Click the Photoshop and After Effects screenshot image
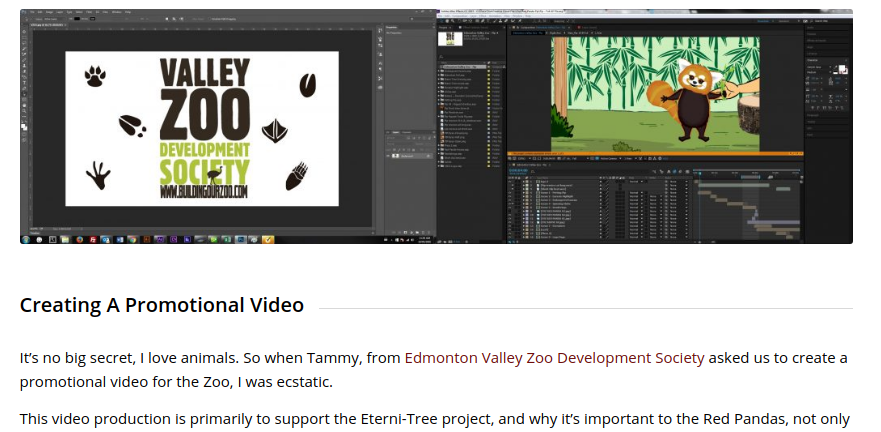The height and width of the screenshot is (432, 881). pos(437,126)
